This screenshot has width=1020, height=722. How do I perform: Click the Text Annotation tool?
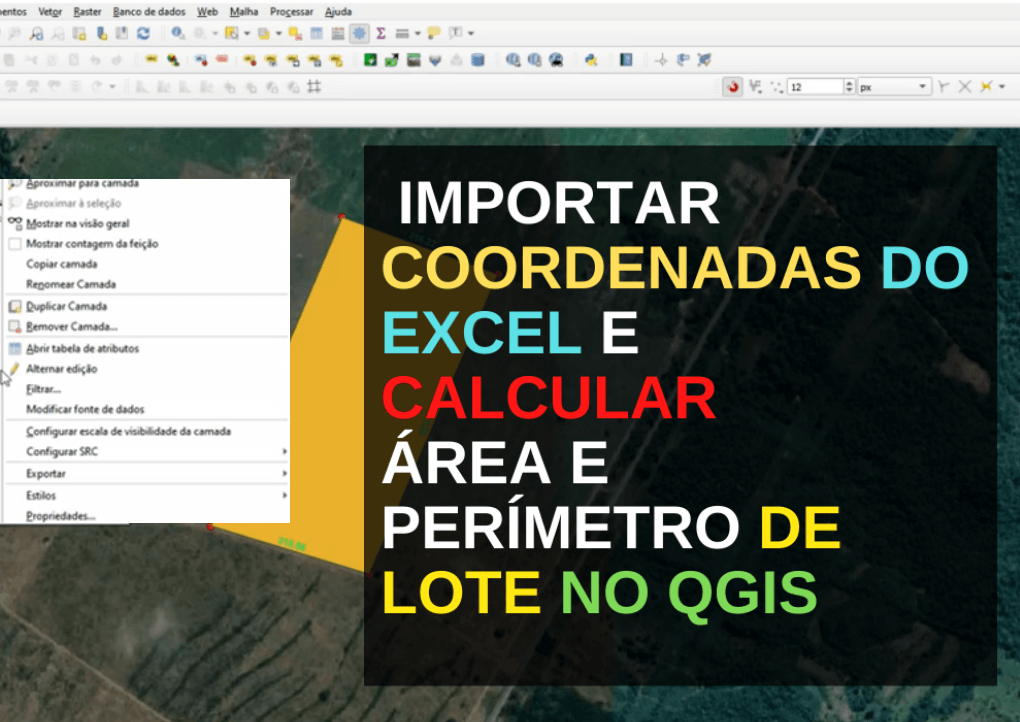click(x=455, y=33)
